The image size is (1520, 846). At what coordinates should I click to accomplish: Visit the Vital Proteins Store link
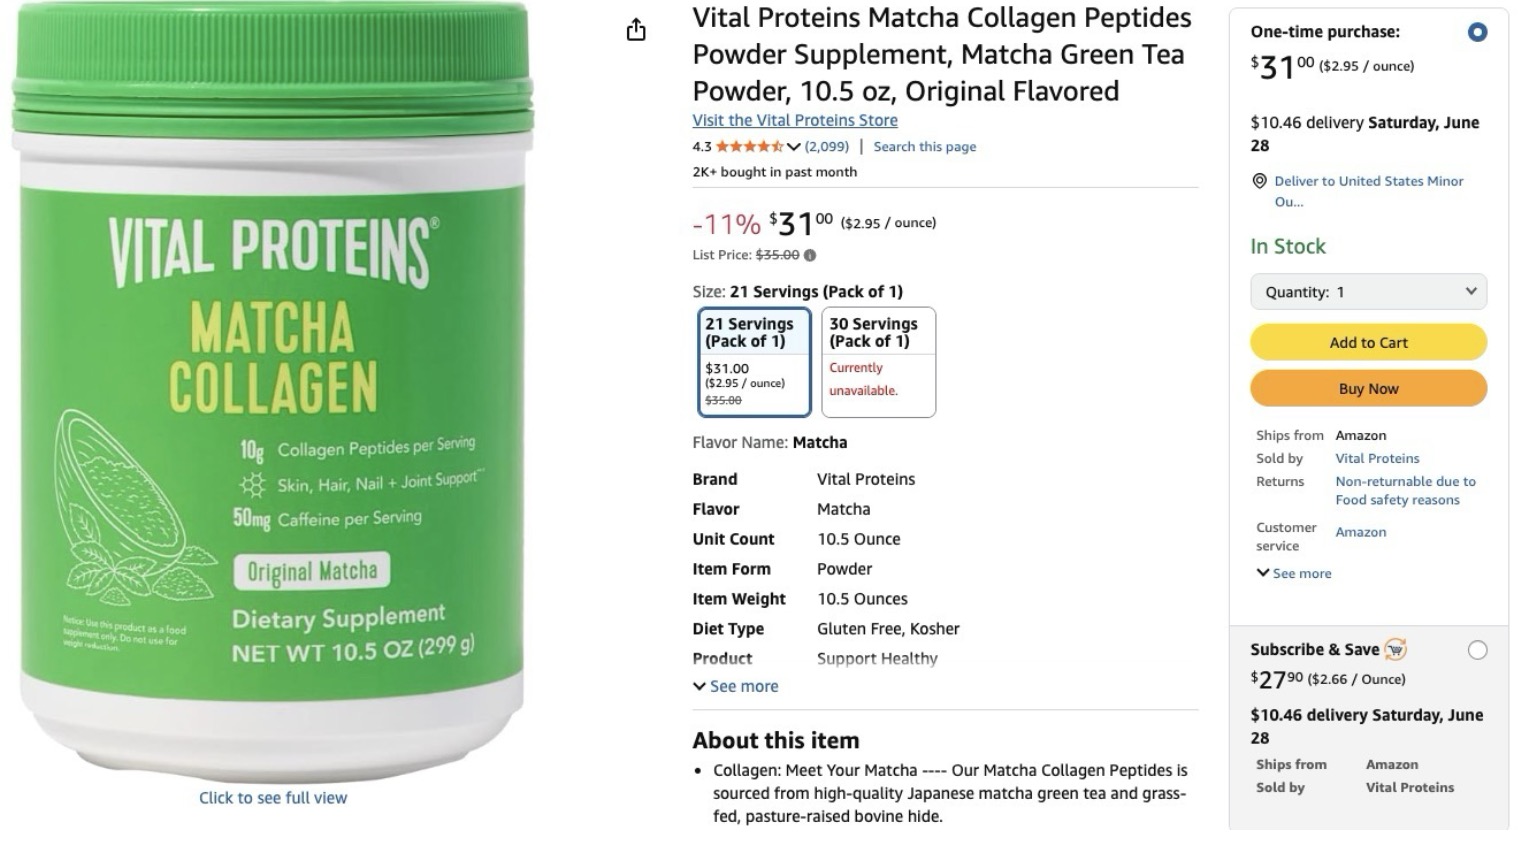pyautogui.click(x=795, y=120)
